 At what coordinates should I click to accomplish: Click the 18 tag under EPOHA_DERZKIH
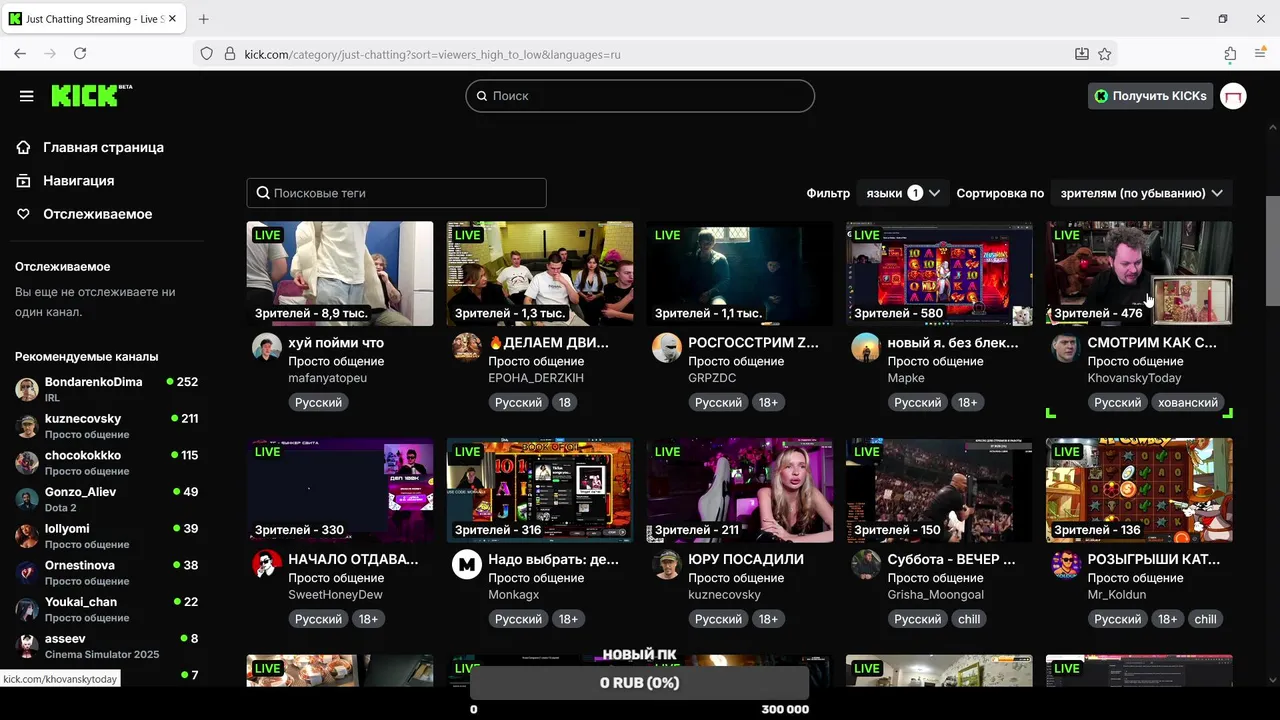tap(565, 402)
